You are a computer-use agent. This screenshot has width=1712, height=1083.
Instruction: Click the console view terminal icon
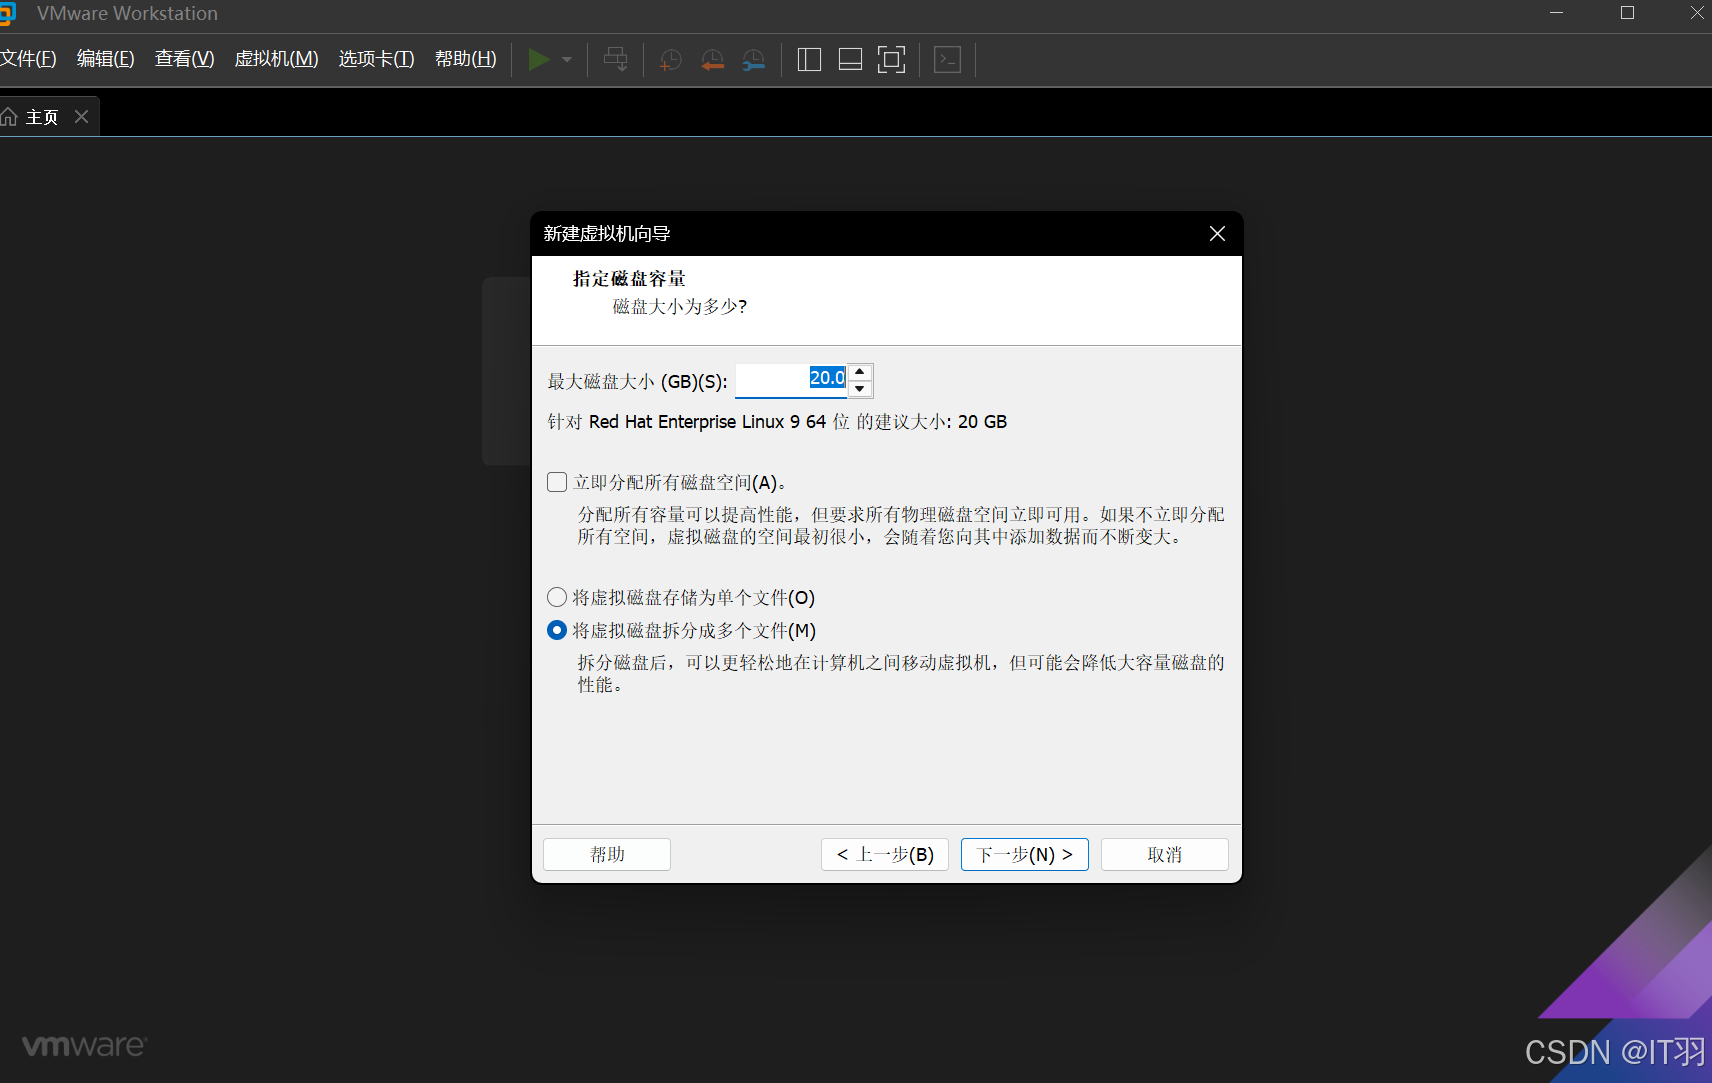pos(947,60)
